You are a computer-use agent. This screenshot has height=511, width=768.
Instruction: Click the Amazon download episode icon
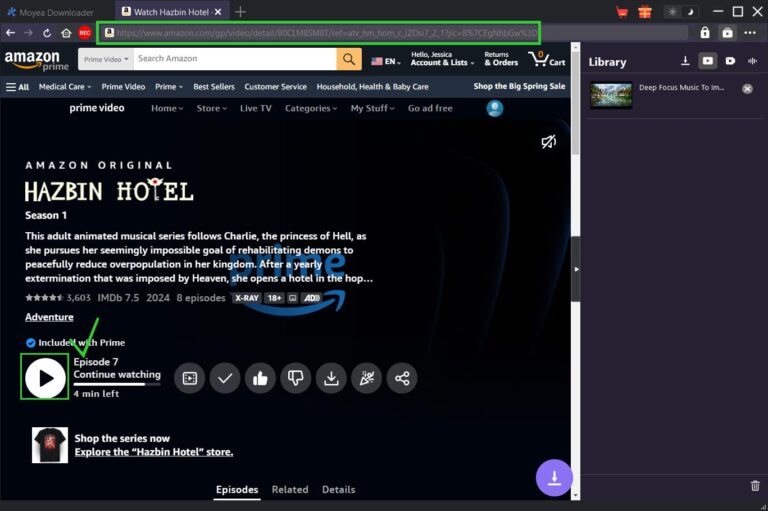tap(330, 377)
